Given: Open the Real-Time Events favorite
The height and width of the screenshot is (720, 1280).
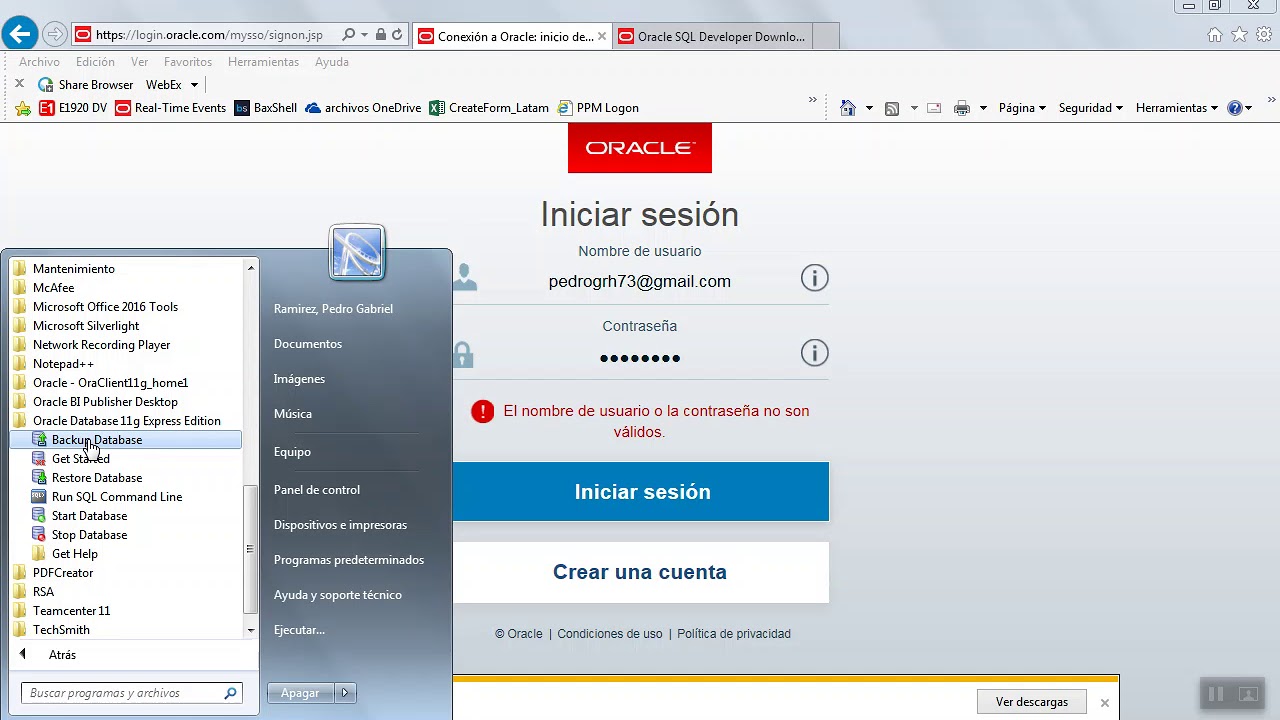Looking at the screenshot, I should 170,108.
